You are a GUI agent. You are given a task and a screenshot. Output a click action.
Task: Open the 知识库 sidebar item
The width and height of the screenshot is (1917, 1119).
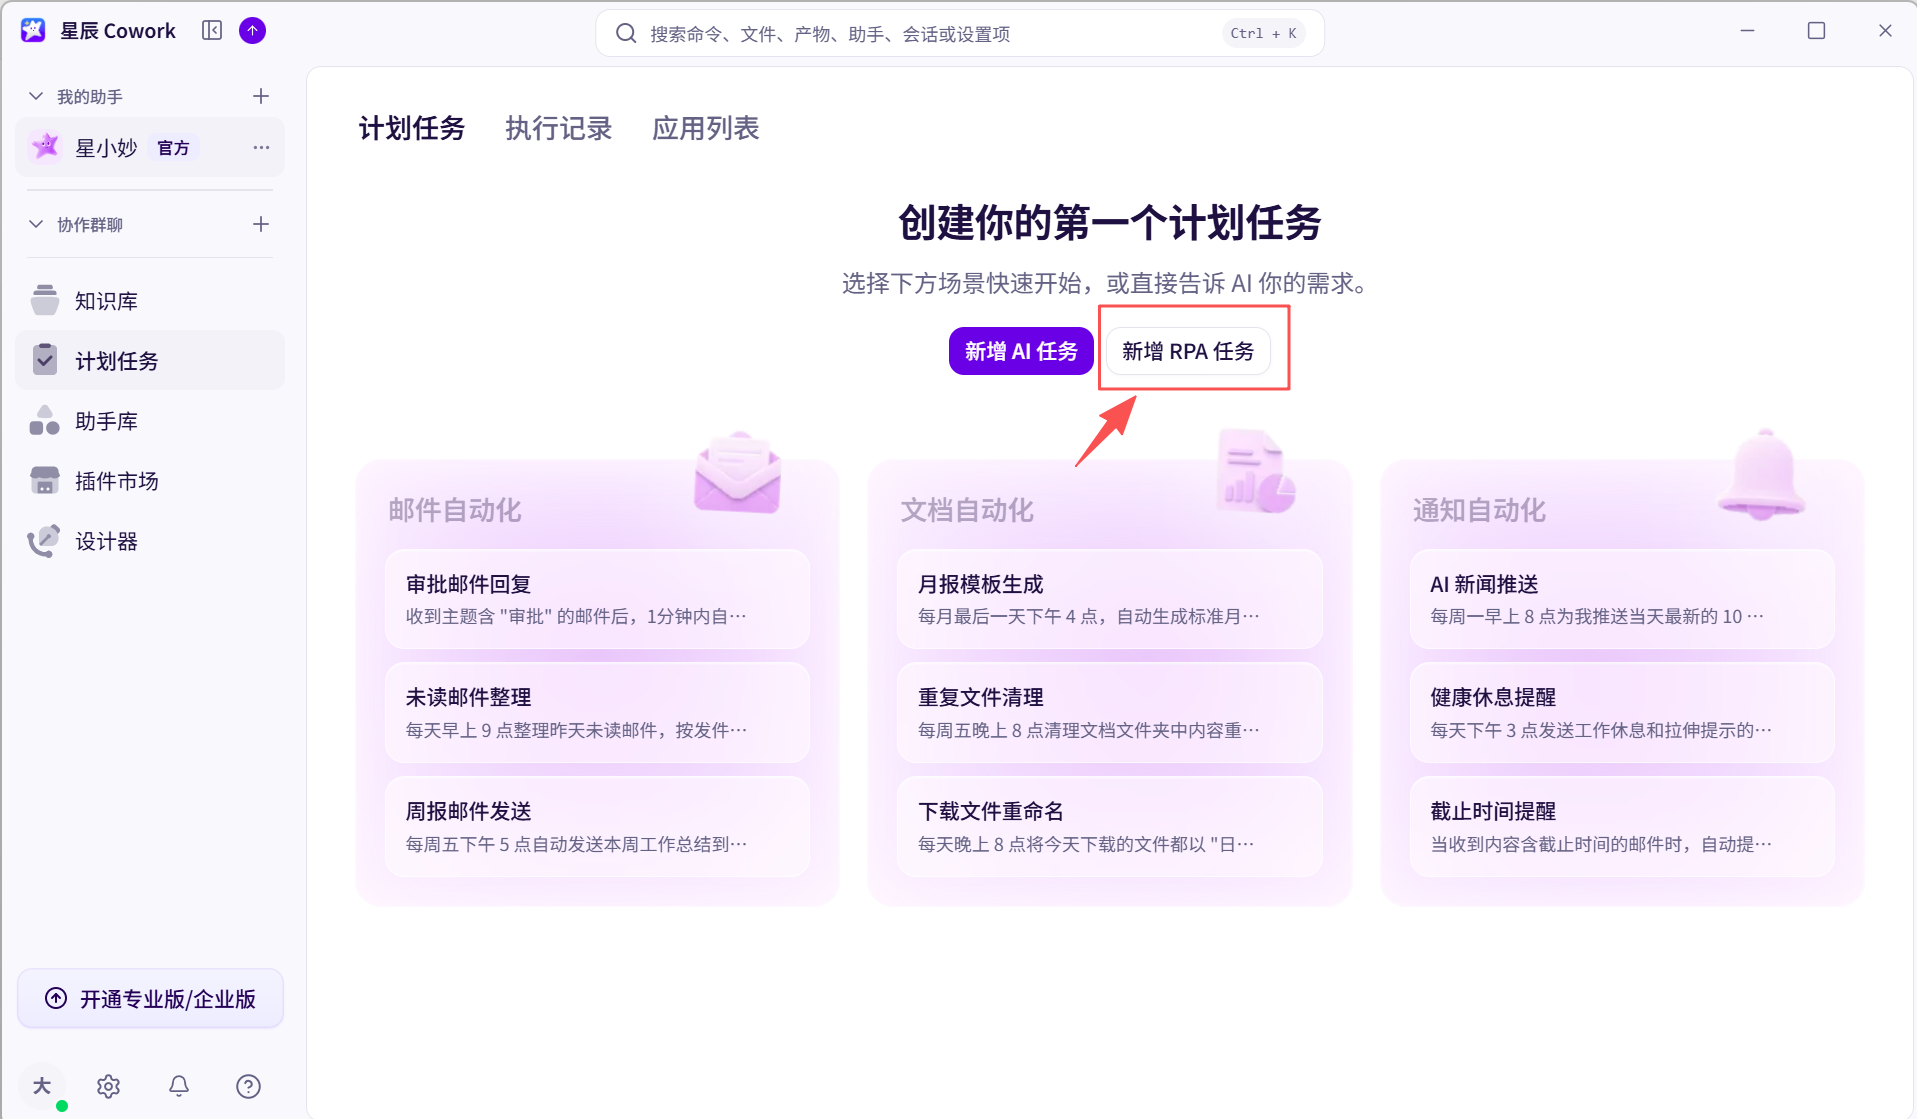[150, 300]
